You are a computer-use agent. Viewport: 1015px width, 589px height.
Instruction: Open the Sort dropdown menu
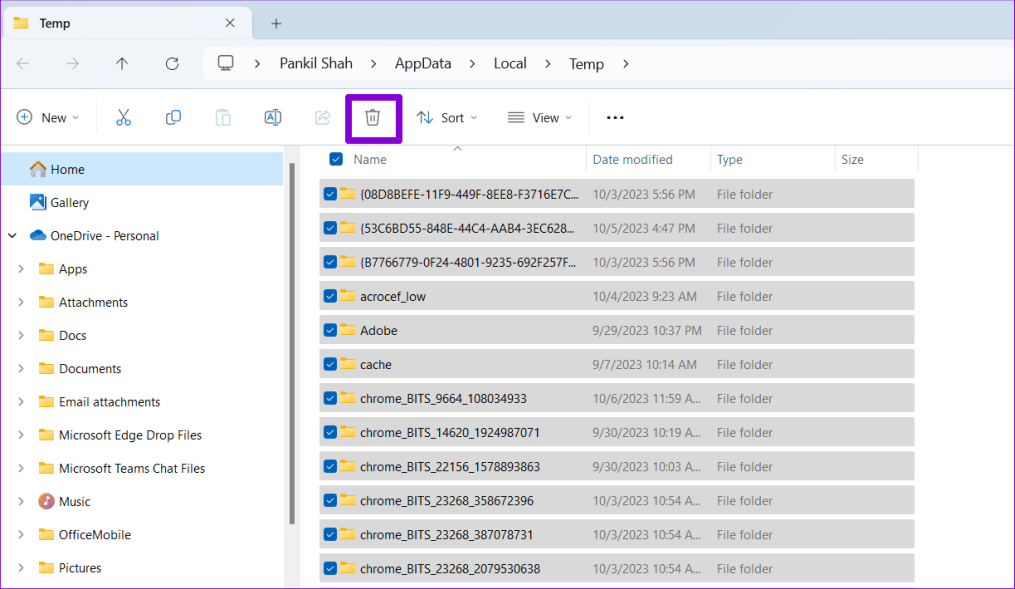tap(447, 117)
